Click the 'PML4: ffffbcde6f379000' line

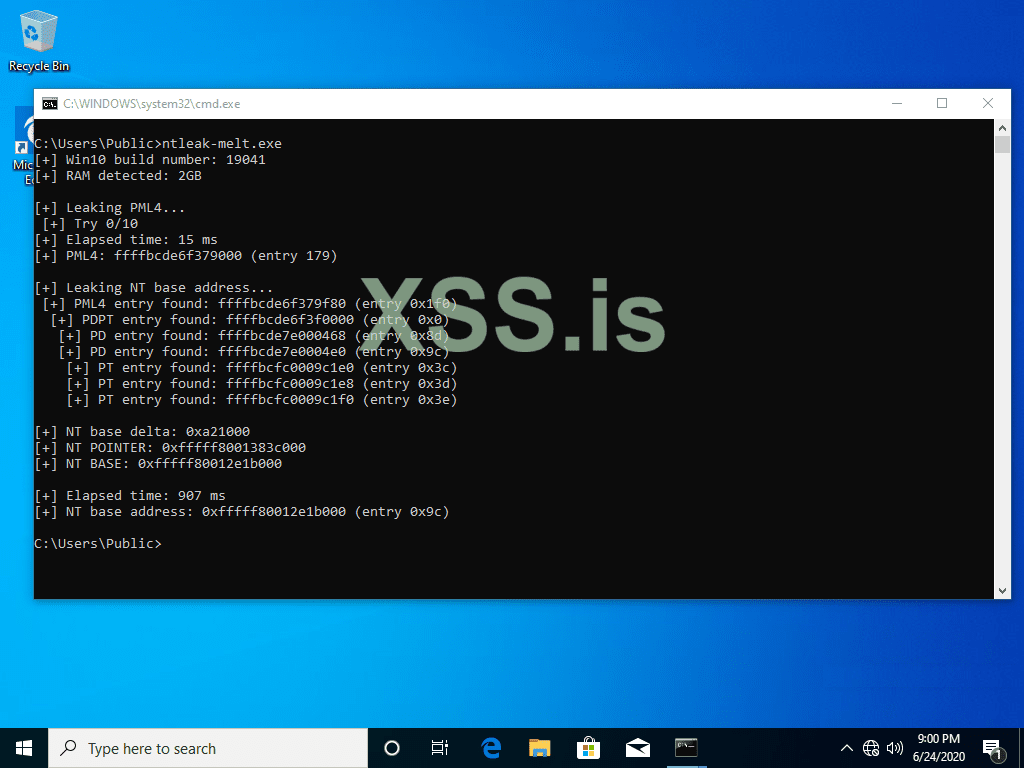[186, 256]
